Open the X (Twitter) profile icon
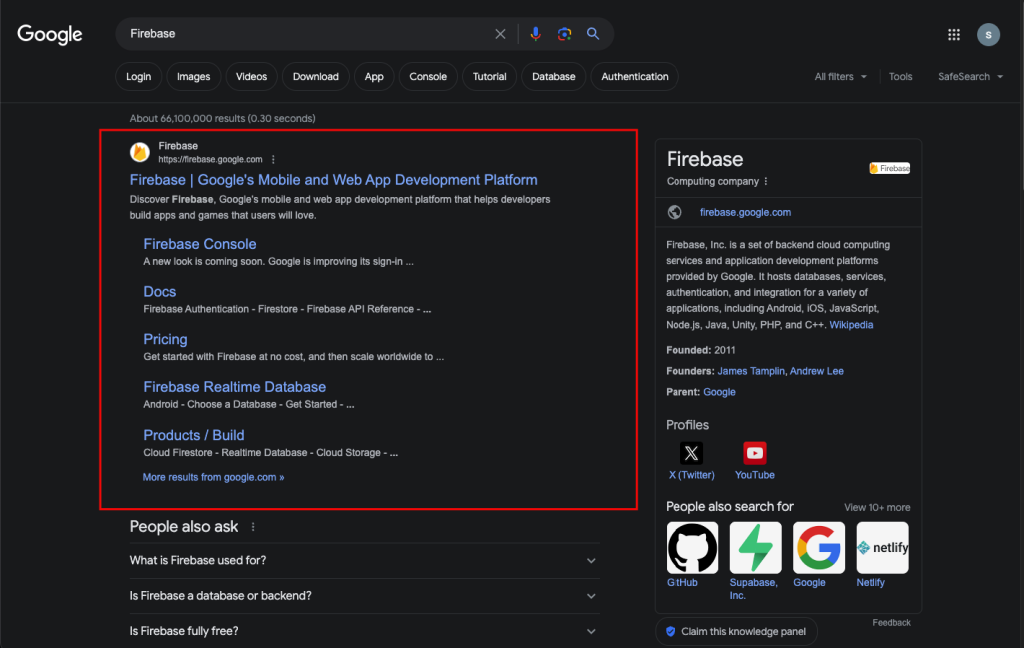Screen dimensions: 1024x648 [691, 453]
